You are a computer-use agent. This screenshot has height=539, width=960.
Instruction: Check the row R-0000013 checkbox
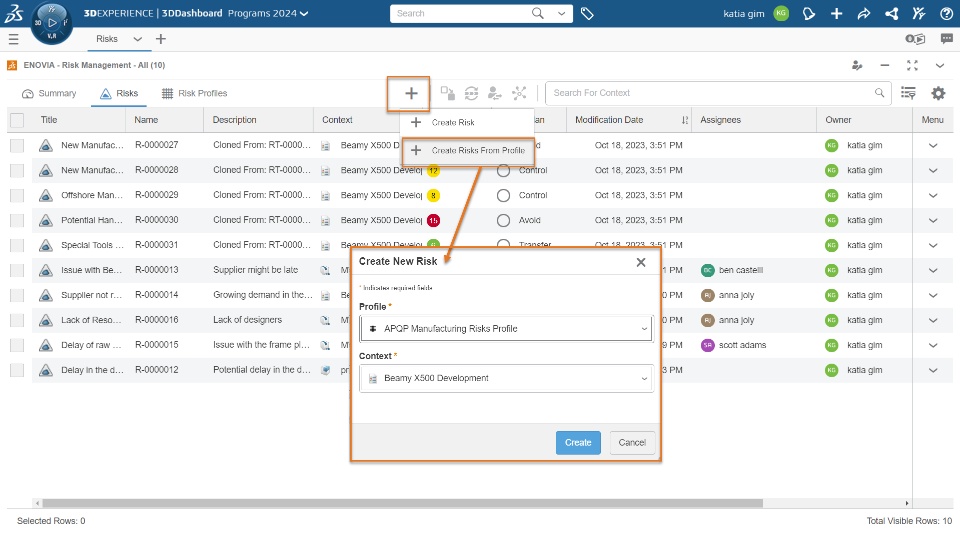(x=17, y=270)
